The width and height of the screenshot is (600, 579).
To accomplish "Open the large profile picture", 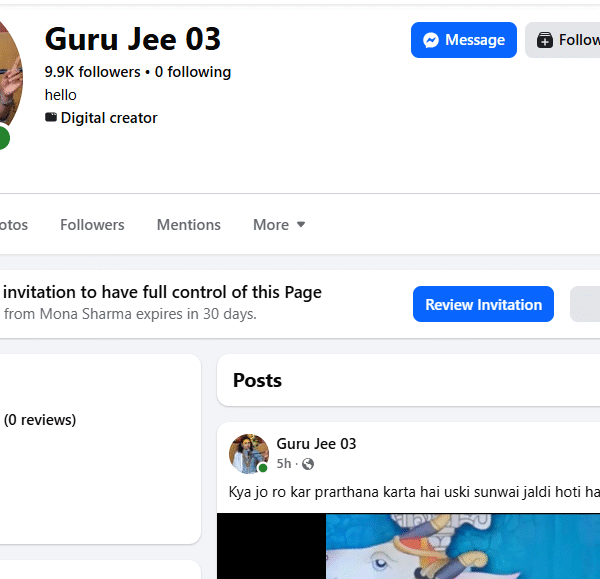I will pyautogui.click(x=10, y=73).
